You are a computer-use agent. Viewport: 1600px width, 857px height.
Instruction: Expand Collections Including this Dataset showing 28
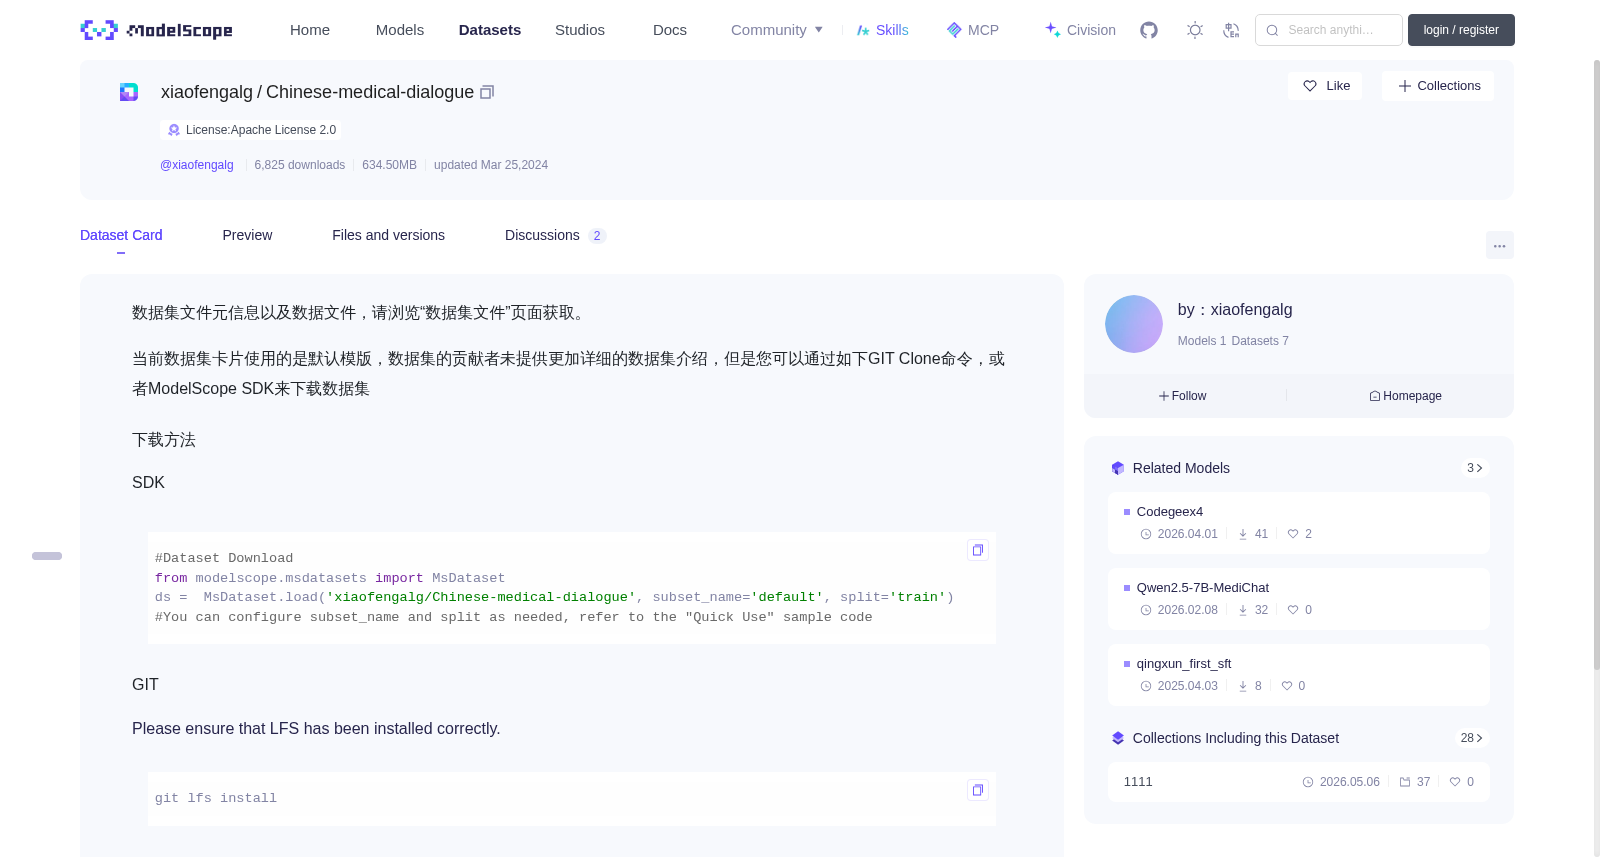(1472, 738)
